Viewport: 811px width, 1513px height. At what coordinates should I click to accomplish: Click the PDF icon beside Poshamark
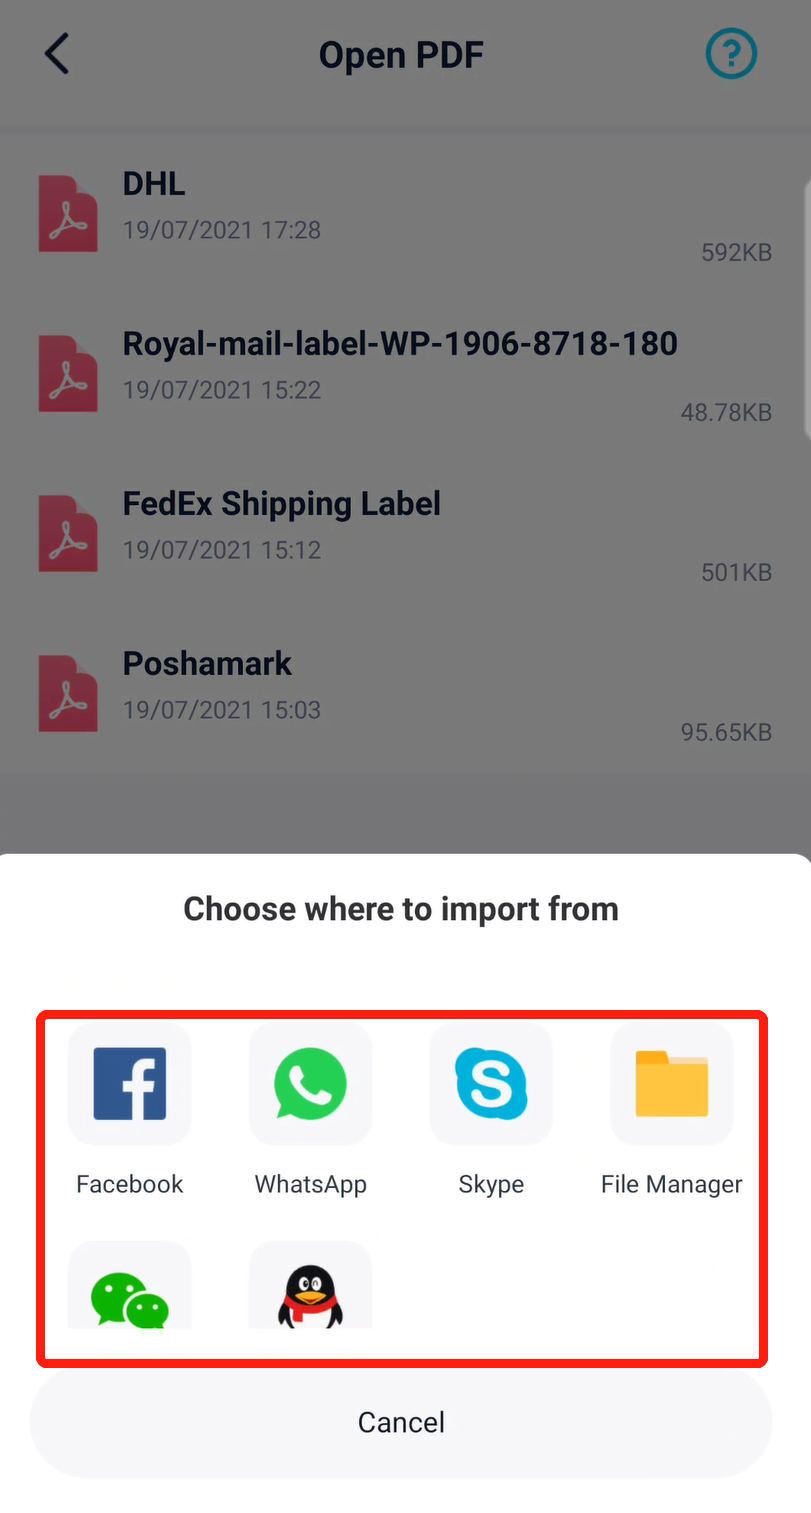click(68, 693)
